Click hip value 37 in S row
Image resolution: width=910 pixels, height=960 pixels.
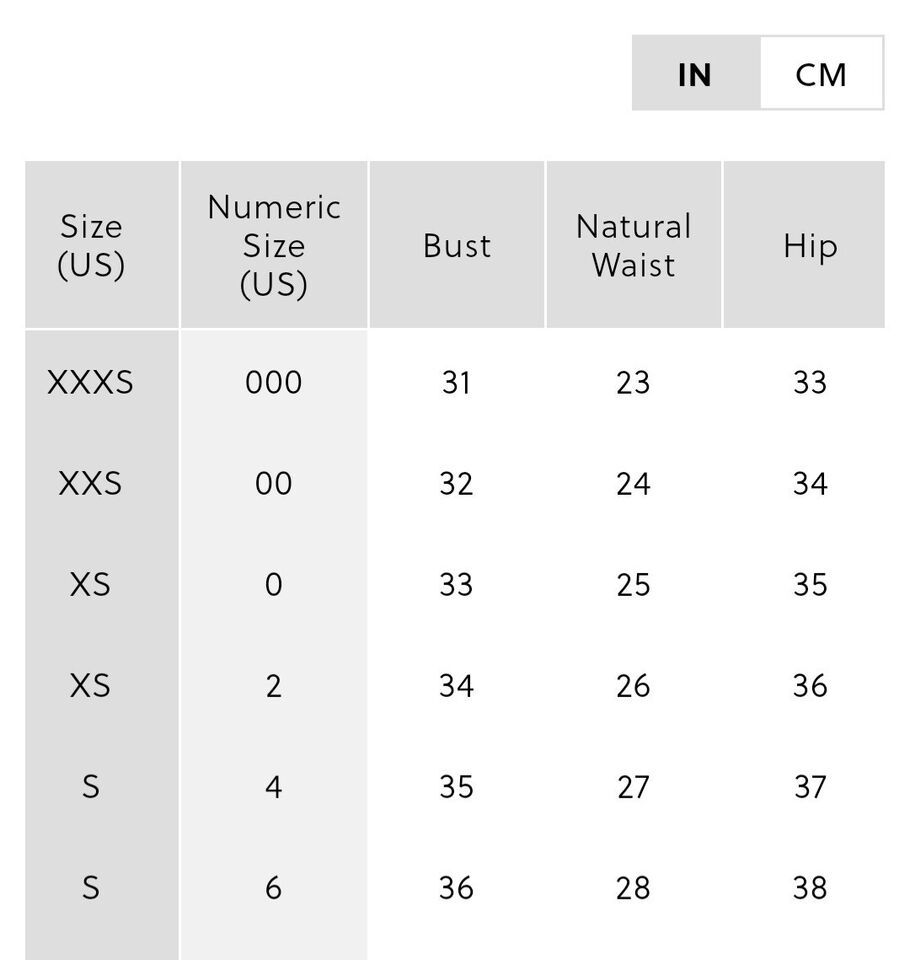[x=810, y=787]
